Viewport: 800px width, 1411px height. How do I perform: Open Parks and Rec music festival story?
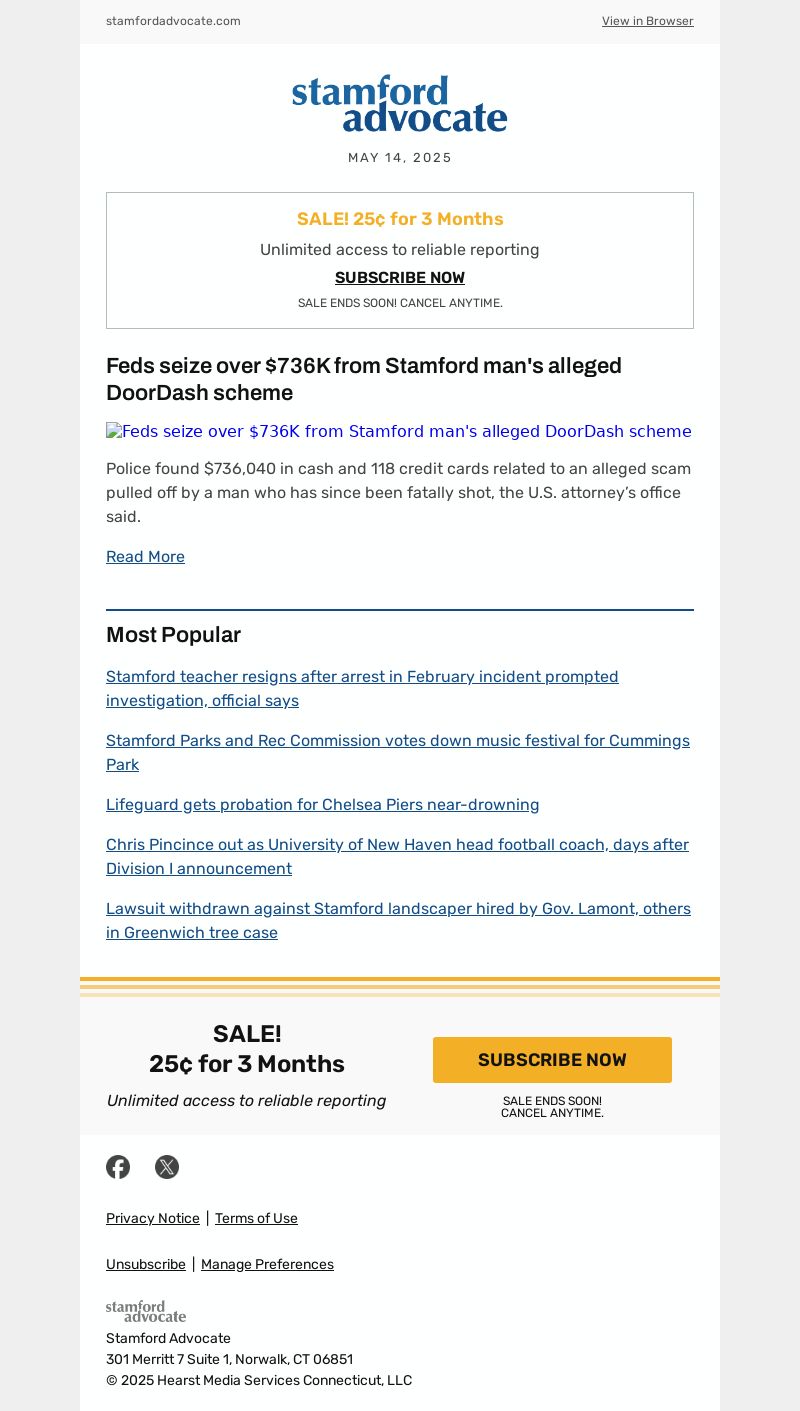point(397,752)
